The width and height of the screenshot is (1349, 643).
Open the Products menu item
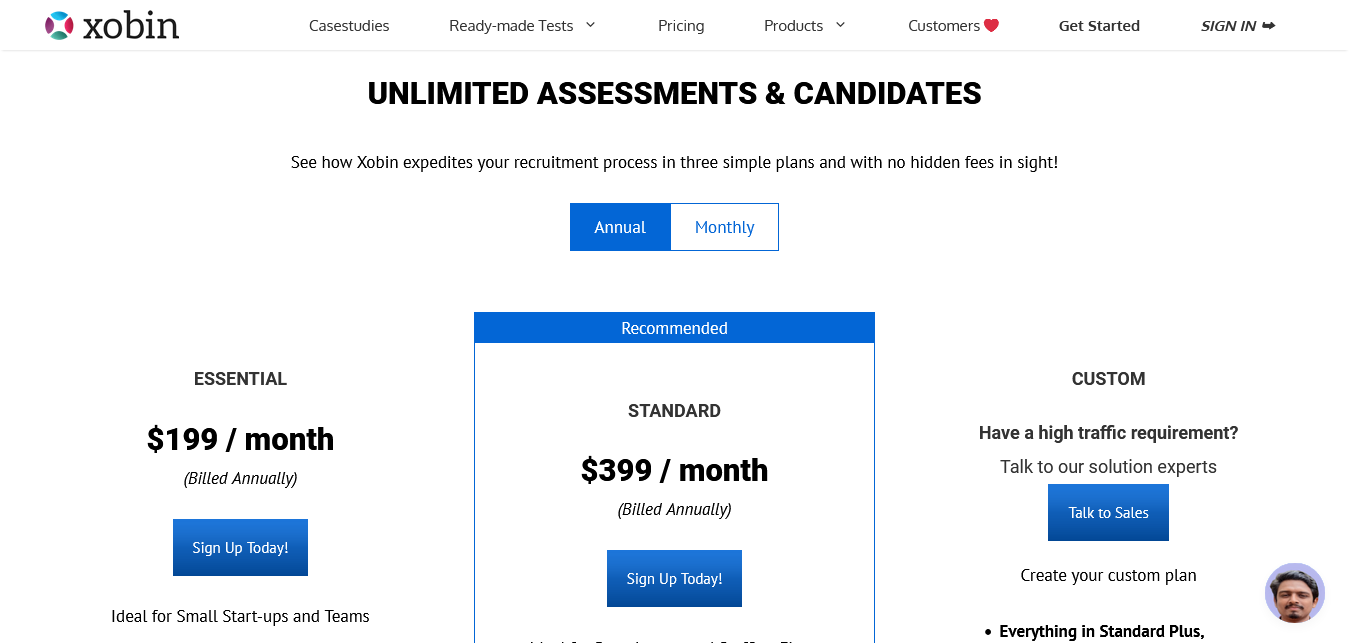point(793,26)
